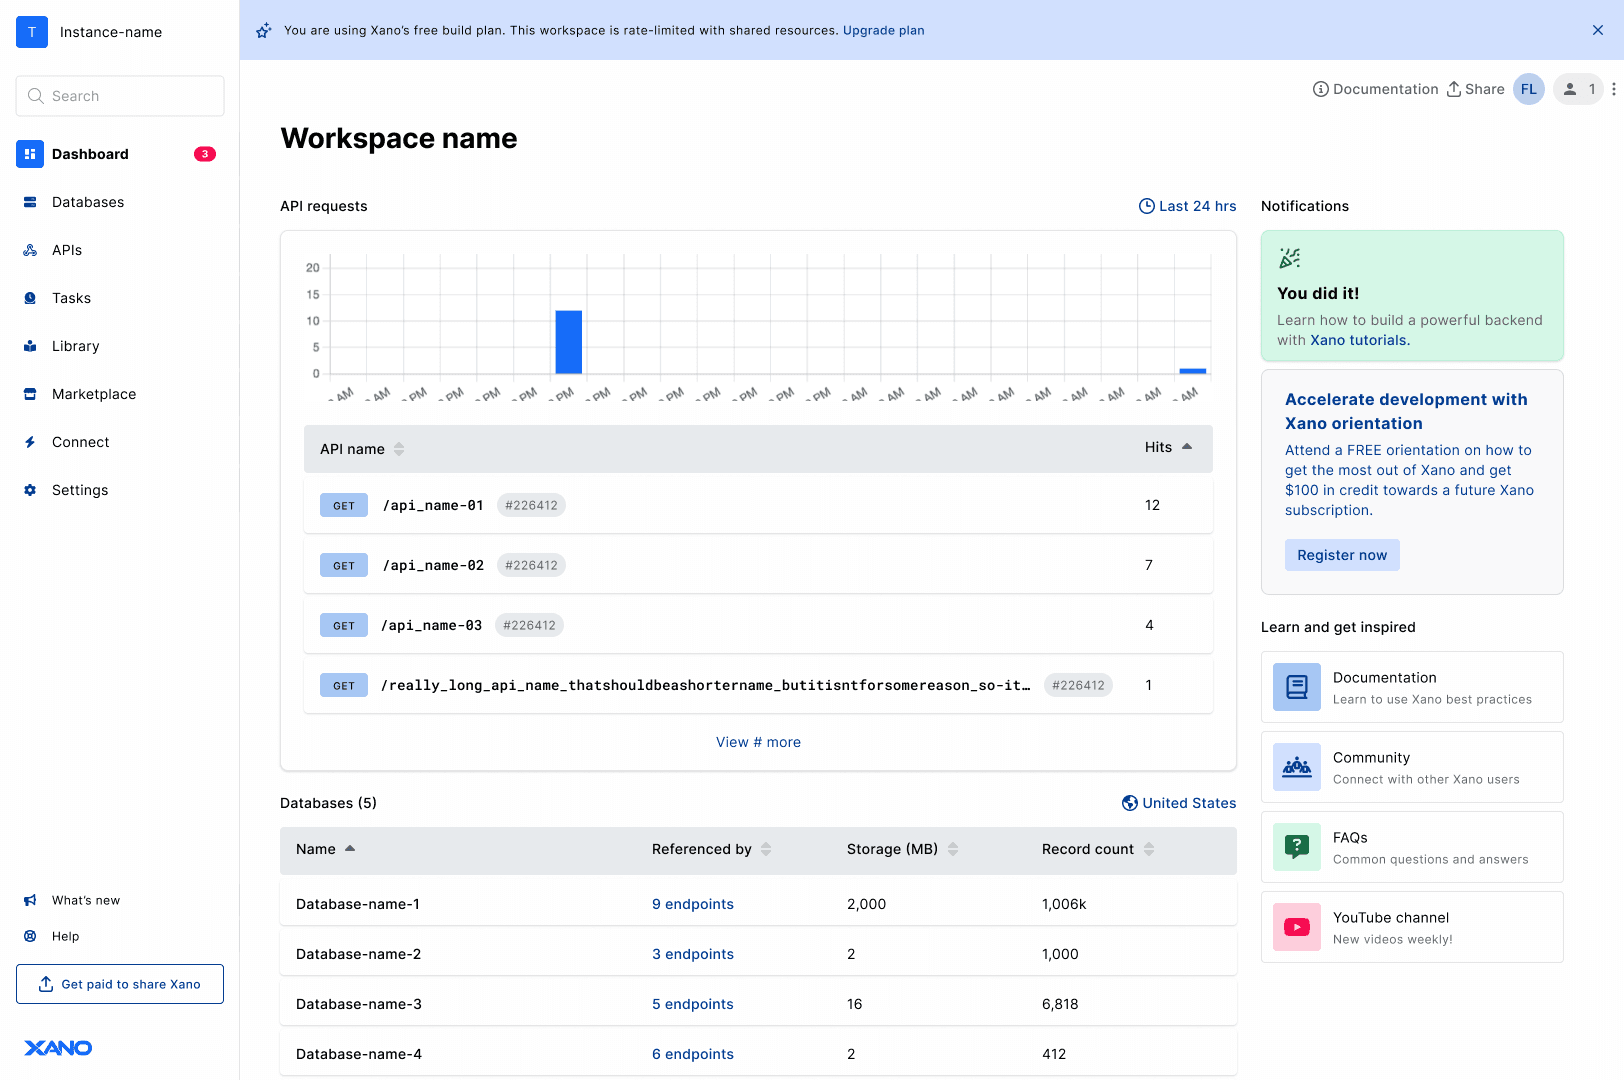Click the 9 endpoints link
This screenshot has height=1080, width=1624.
coord(693,904)
